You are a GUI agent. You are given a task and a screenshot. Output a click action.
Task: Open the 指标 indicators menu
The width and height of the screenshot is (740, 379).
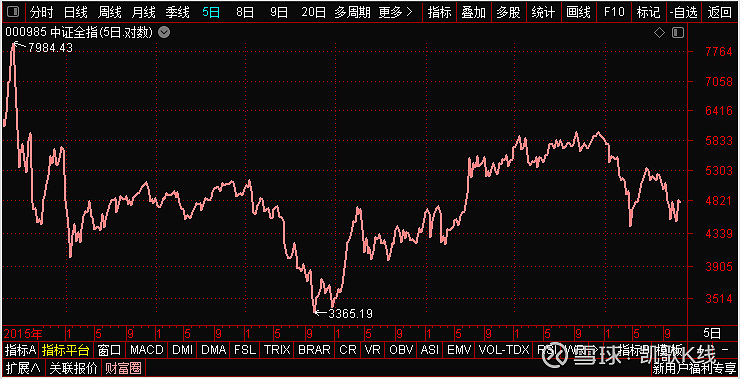439,12
